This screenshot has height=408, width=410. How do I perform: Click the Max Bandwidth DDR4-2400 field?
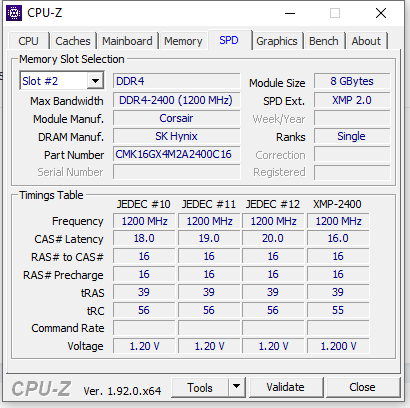tap(176, 100)
